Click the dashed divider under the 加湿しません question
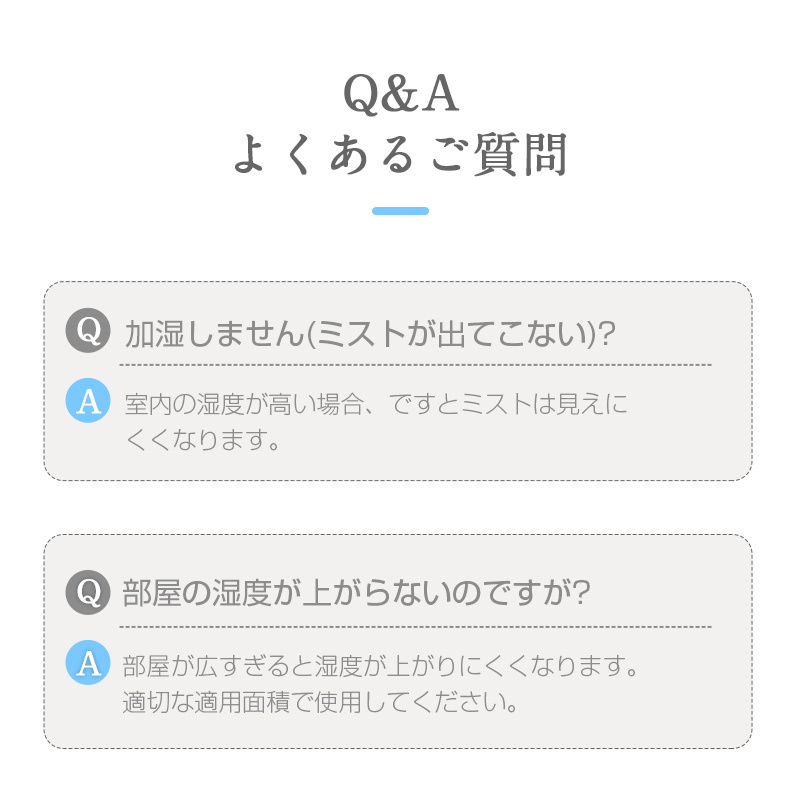This screenshot has height=800, width=800. click(x=415, y=365)
